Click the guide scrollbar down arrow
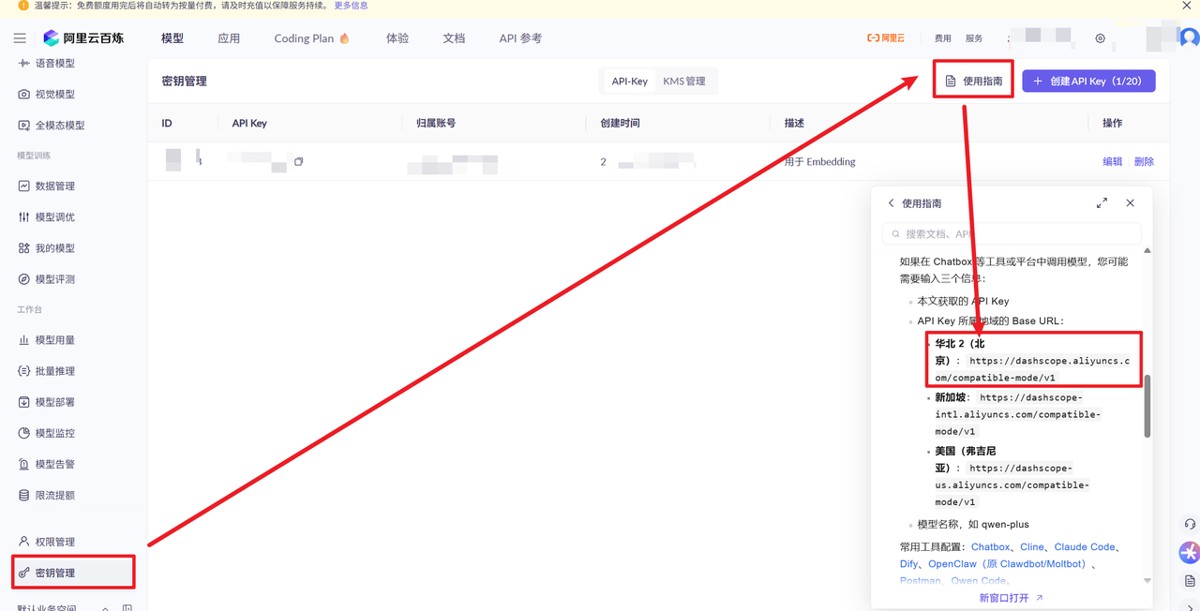The width and height of the screenshot is (1200, 611). (x=1147, y=581)
